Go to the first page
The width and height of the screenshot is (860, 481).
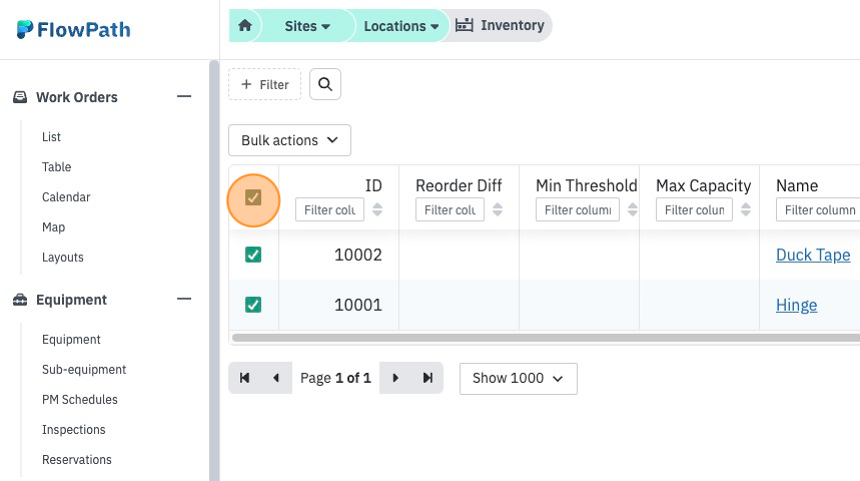tap(245, 378)
